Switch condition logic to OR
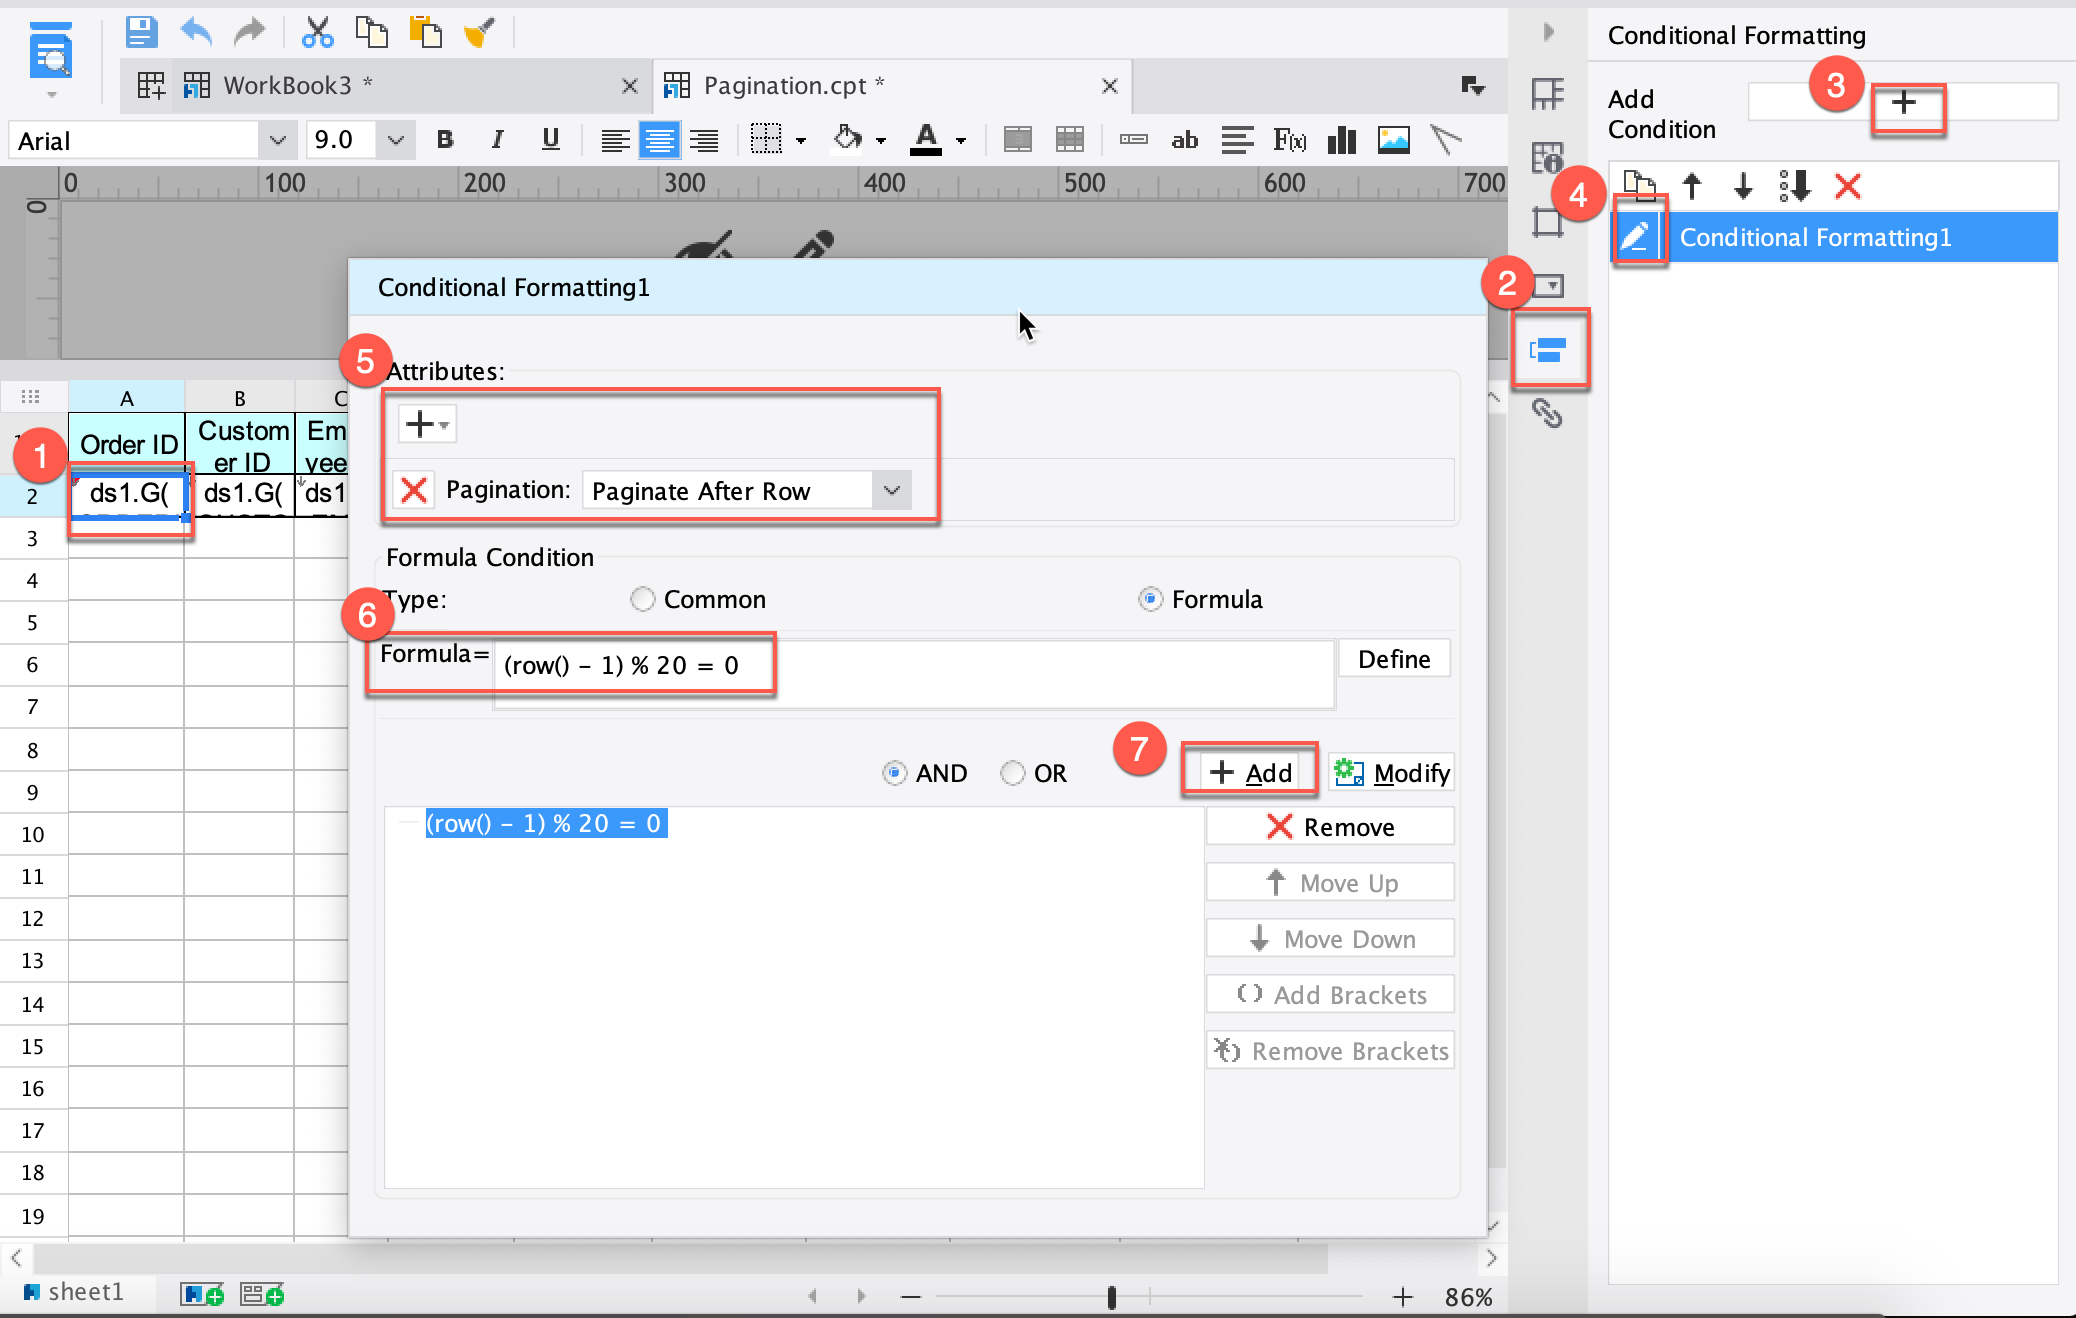This screenshot has height=1318, width=2076. (1014, 772)
